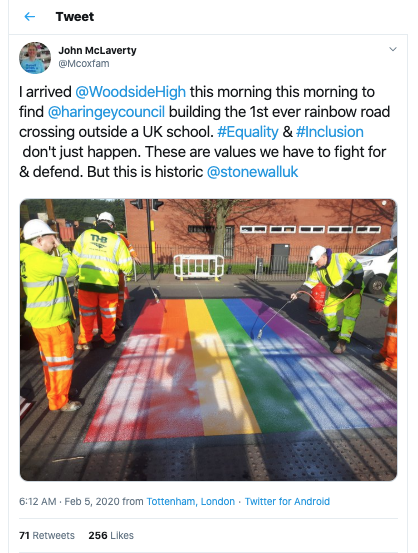Go back using the arrow icon
The height and width of the screenshot is (553, 418).
point(30,17)
